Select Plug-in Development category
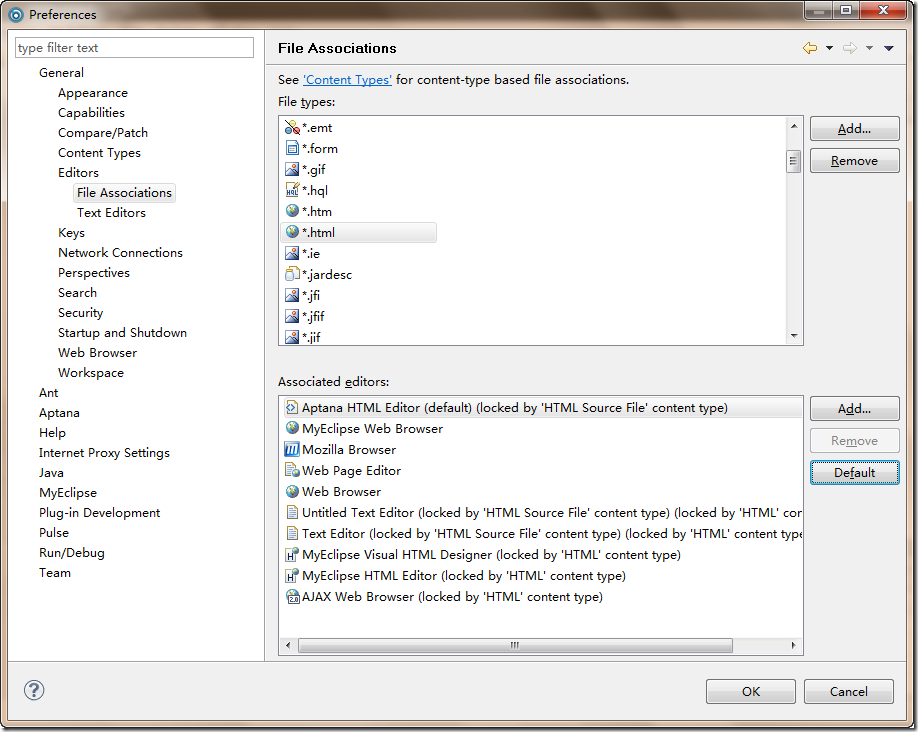This screenshot has width=918, height=732. (100, 512)
